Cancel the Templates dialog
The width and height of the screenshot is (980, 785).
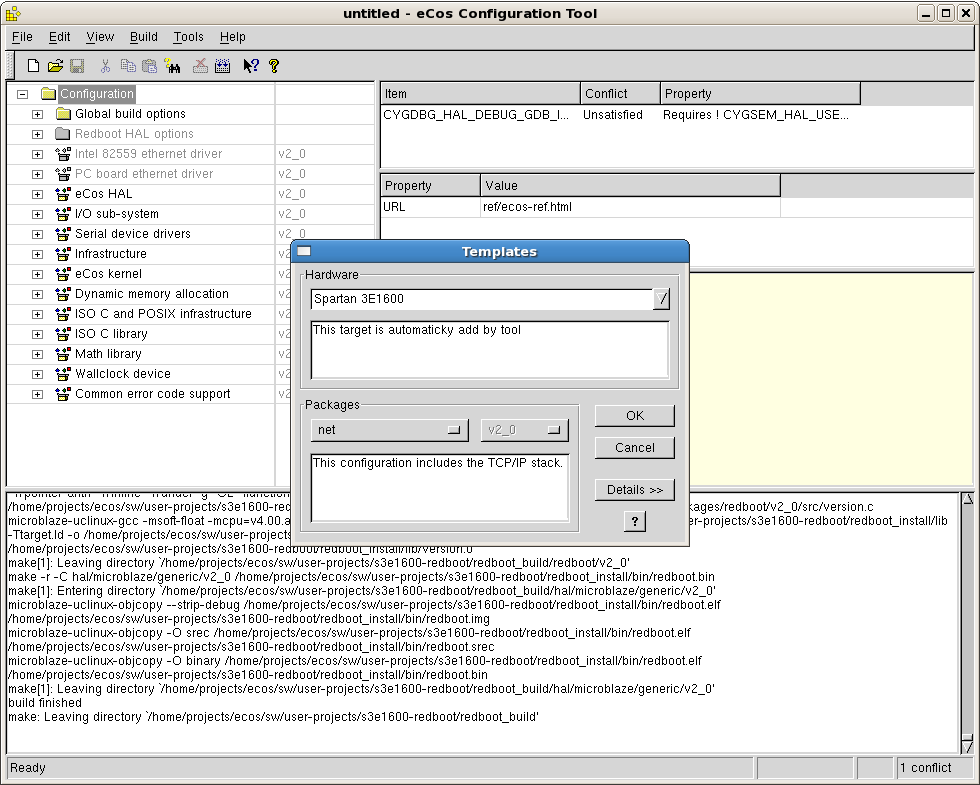pos(634,448)
